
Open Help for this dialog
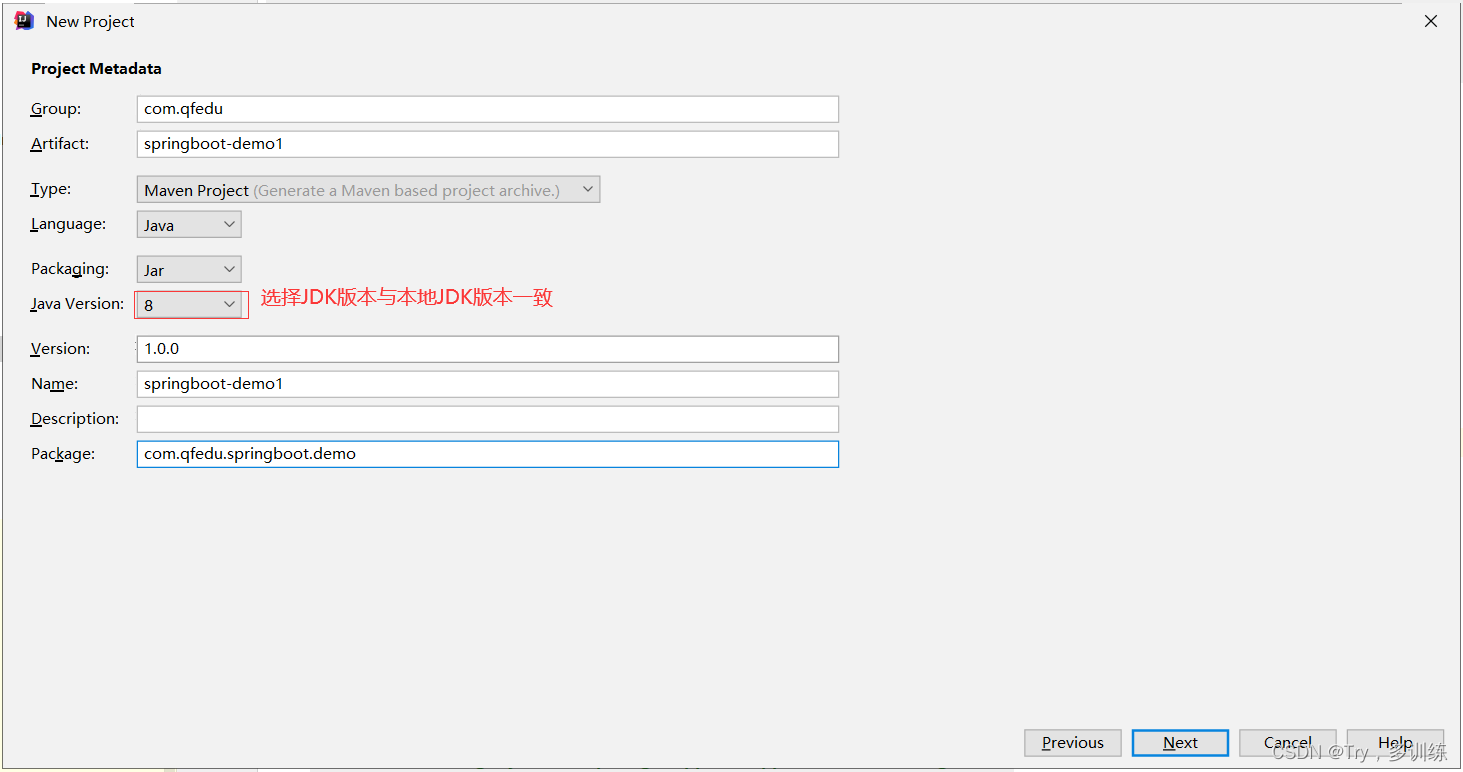(1395, 743)
